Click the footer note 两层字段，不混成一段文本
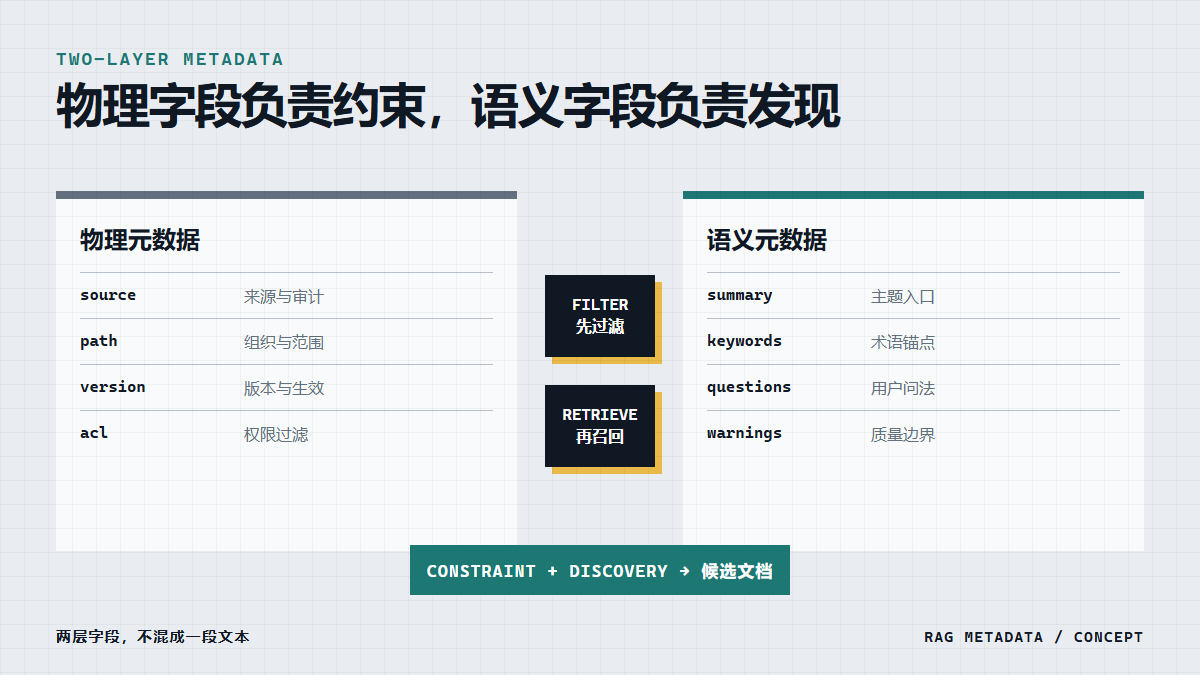This screenshot has height=675, width=1200. [x=153, y=636]
